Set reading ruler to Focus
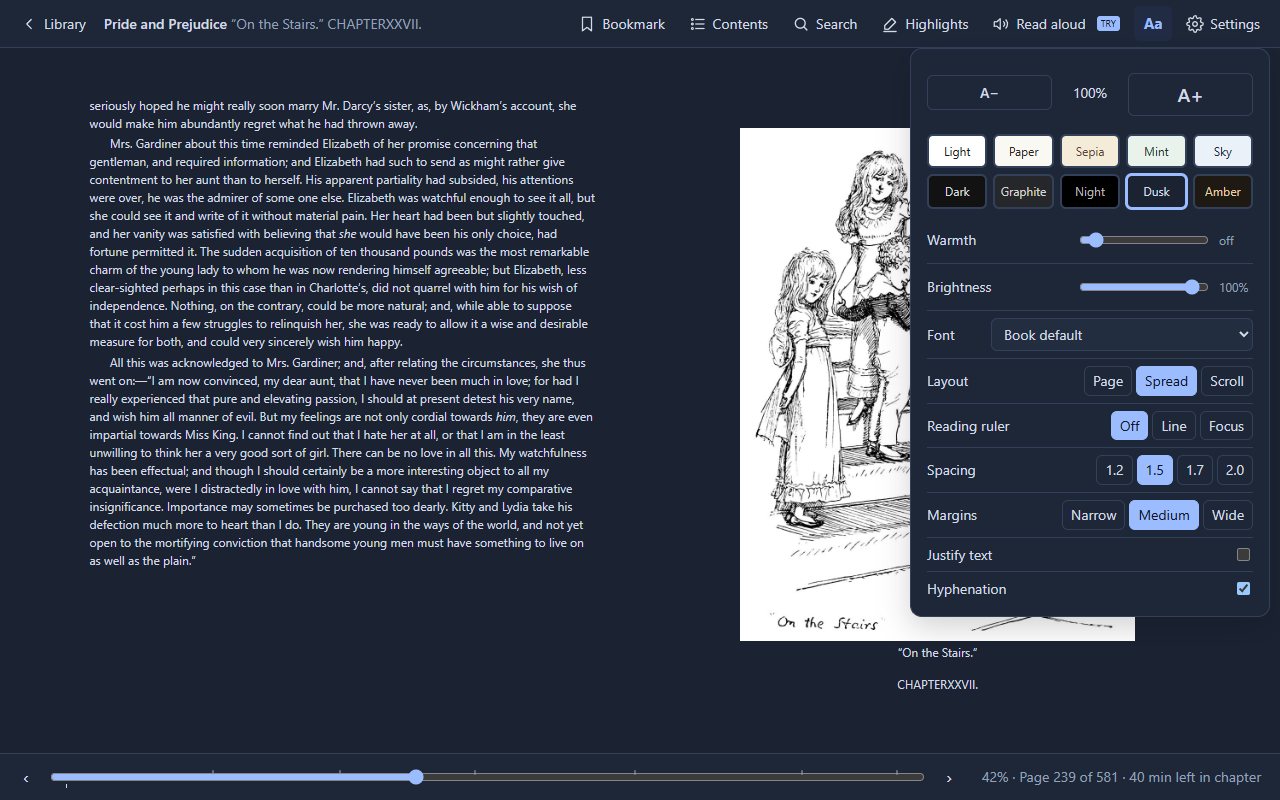1280x800 pixels. click(1226, 426)
